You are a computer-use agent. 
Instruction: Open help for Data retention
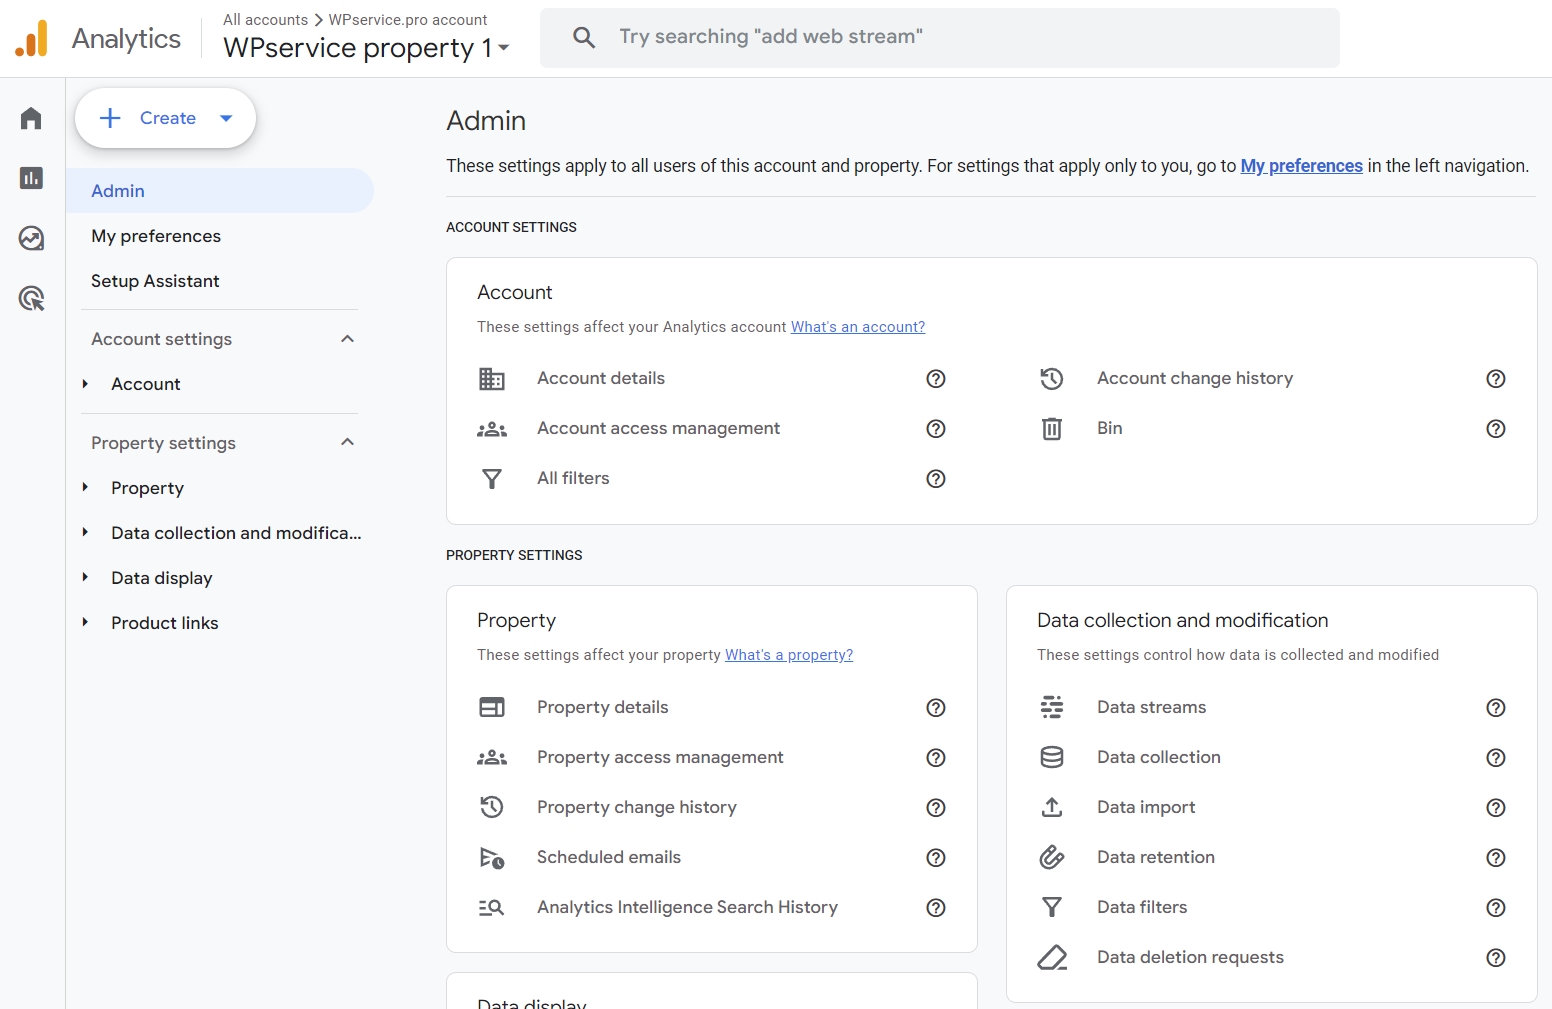click(x=1496, y=858)
